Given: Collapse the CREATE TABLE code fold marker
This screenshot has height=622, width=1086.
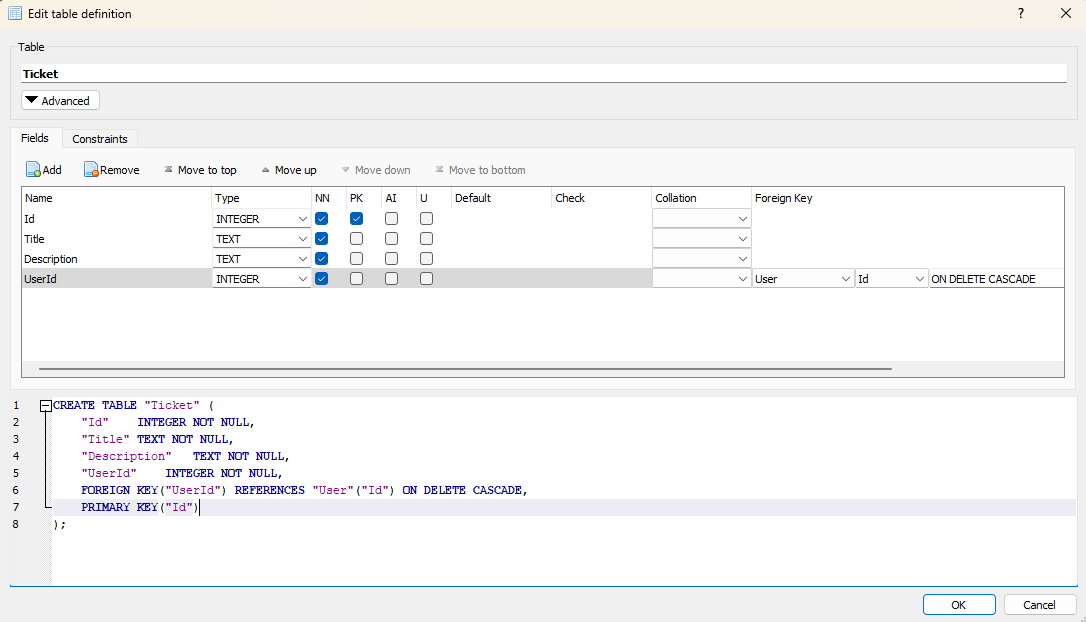Looking at the screenshot, I should point(45,406).
